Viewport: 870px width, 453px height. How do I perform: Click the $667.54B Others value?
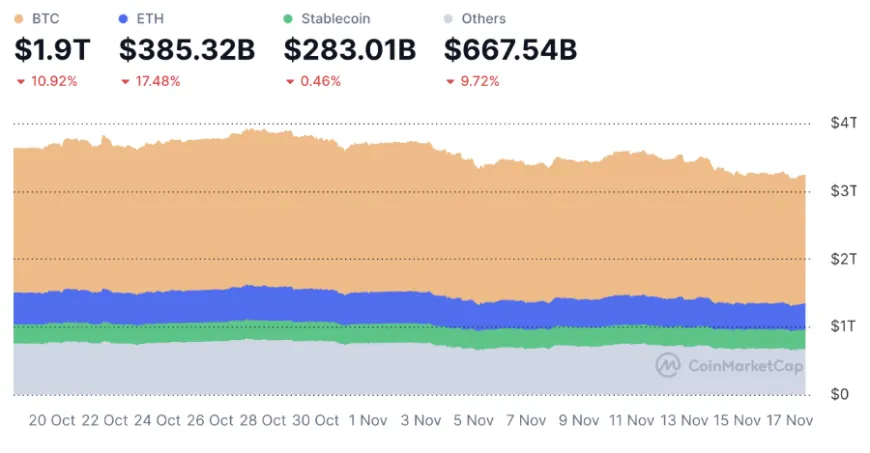510,49
